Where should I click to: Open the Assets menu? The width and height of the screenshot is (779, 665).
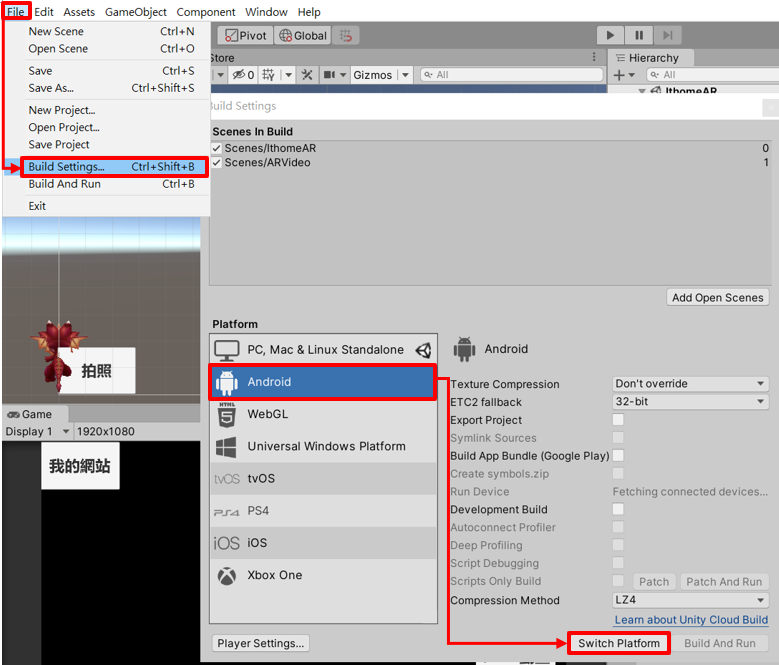coord(78,11)
